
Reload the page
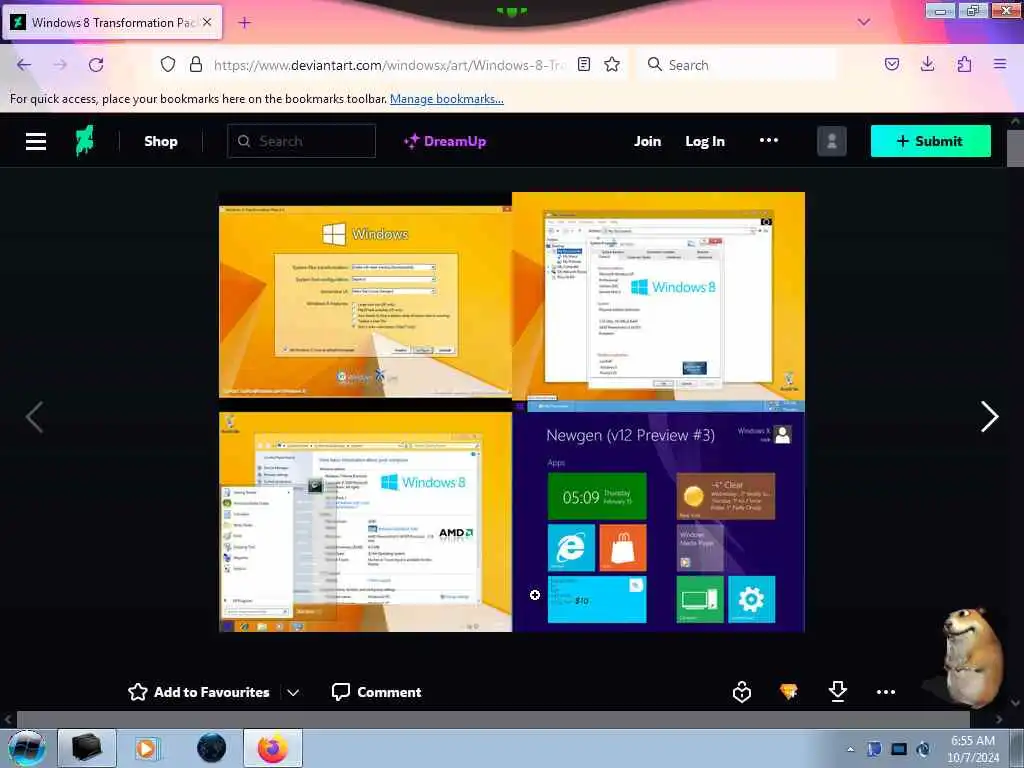[96, 65]
